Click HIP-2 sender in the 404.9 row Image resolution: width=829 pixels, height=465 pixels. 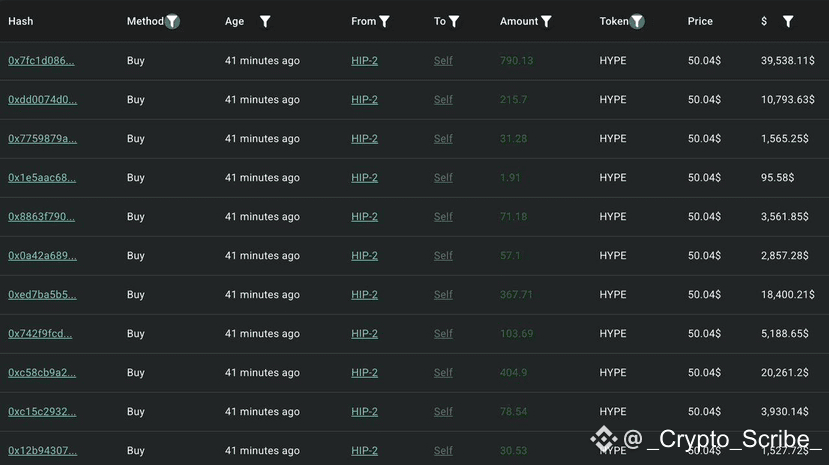pos(364,373)
